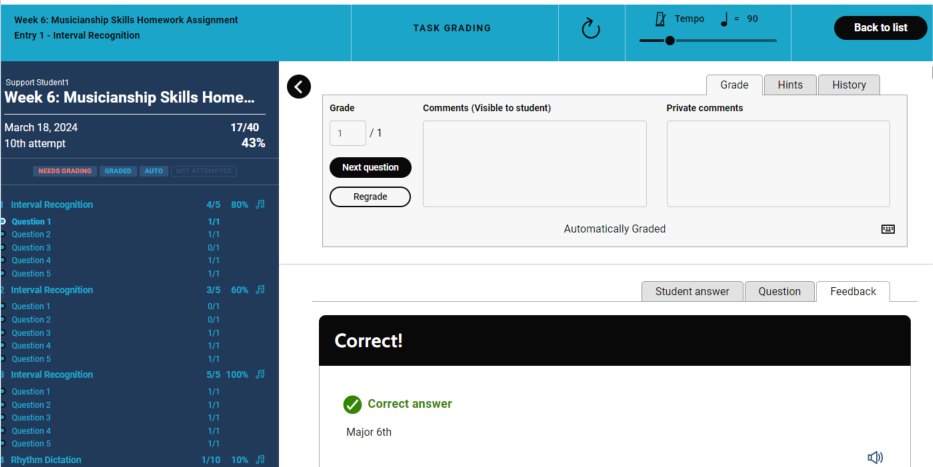
Task: Click the refresh circular arrow icon
Action: point(590,29)
